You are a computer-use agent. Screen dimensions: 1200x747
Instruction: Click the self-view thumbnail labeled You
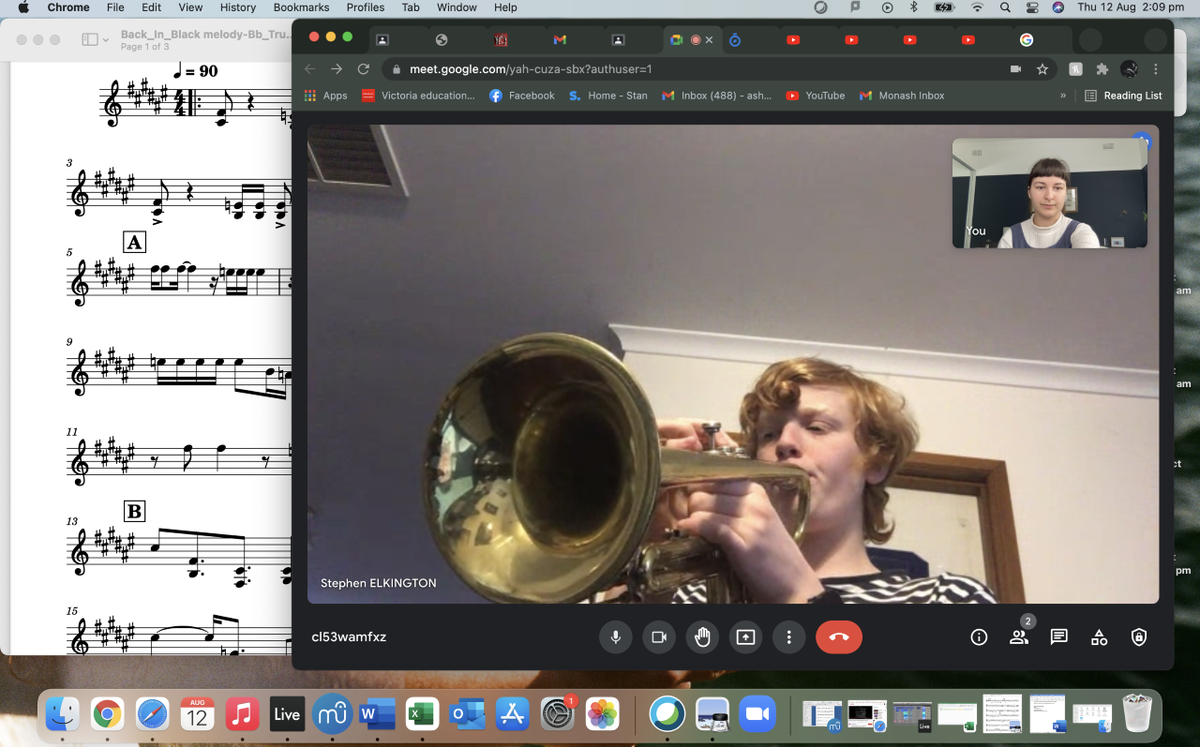coord(1049,193)
